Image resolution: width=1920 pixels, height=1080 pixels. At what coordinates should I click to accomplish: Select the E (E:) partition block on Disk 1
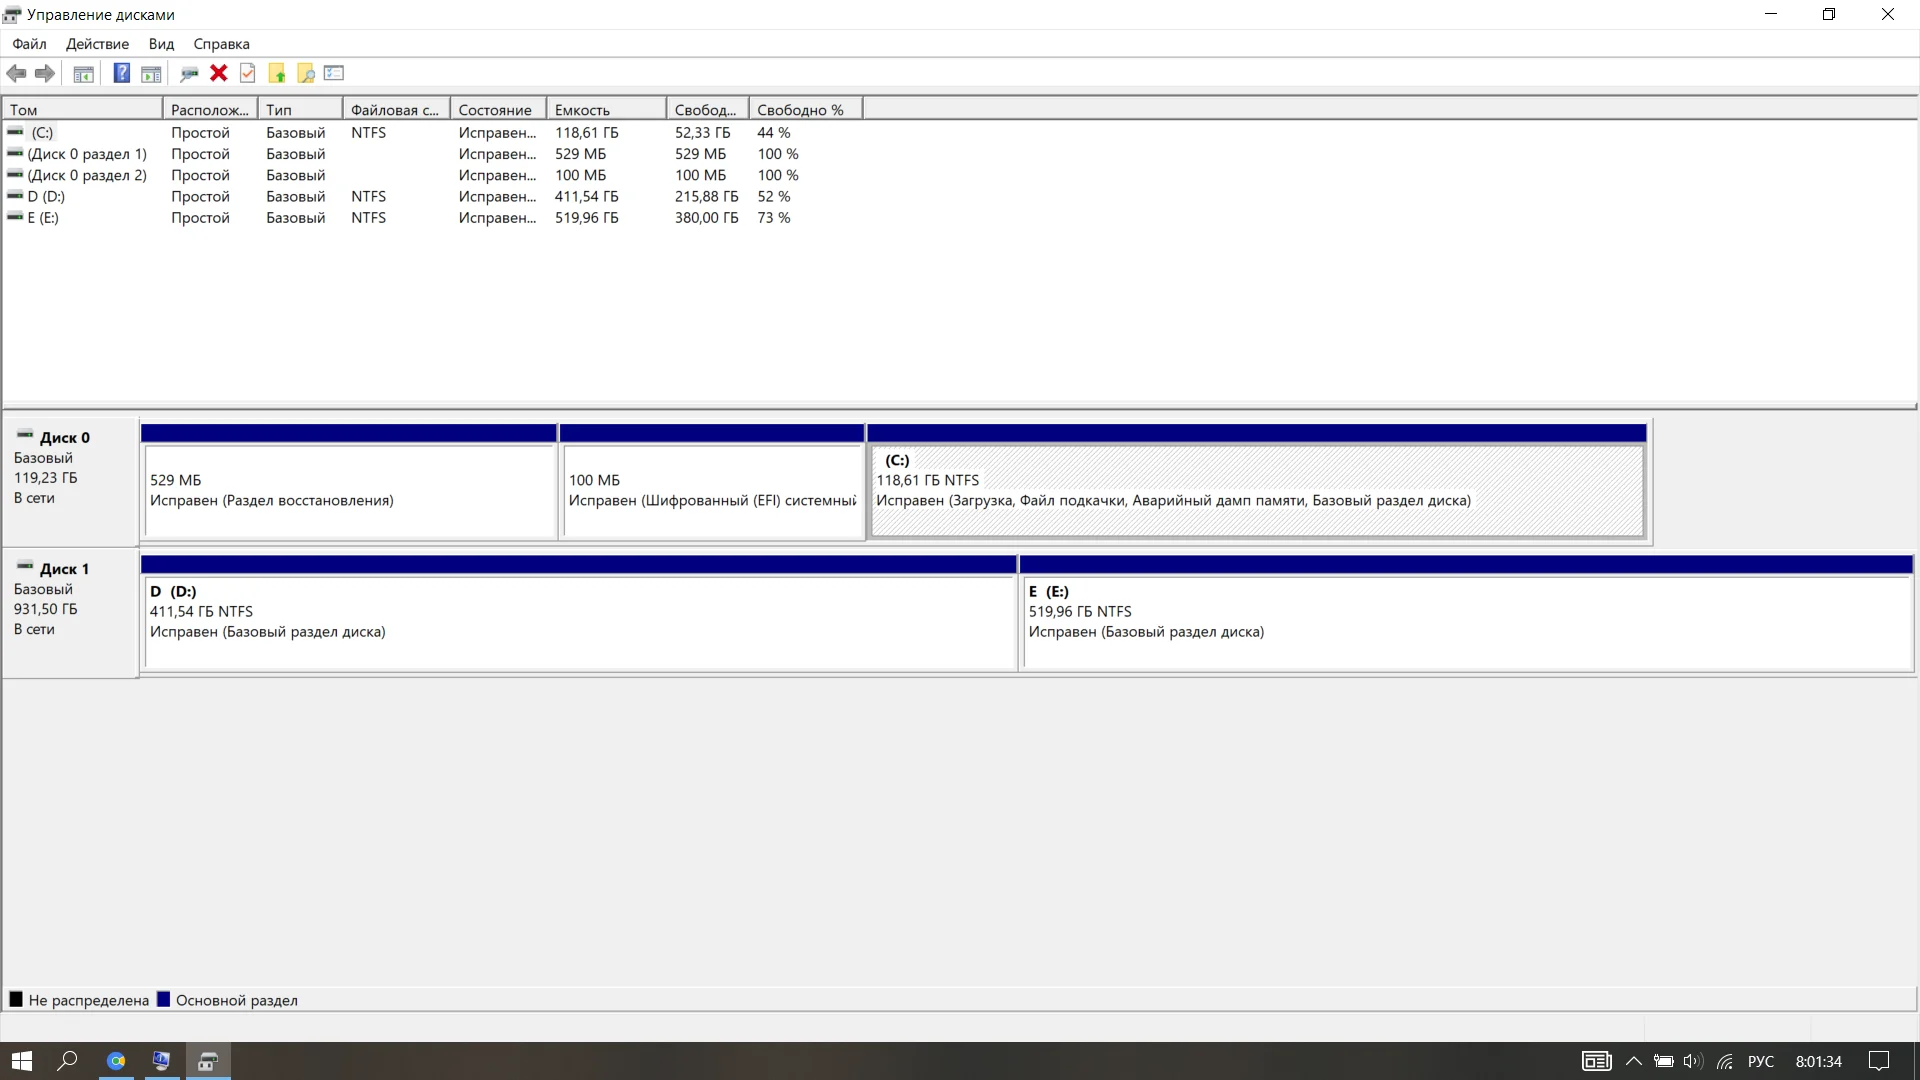click(1465, 620)
